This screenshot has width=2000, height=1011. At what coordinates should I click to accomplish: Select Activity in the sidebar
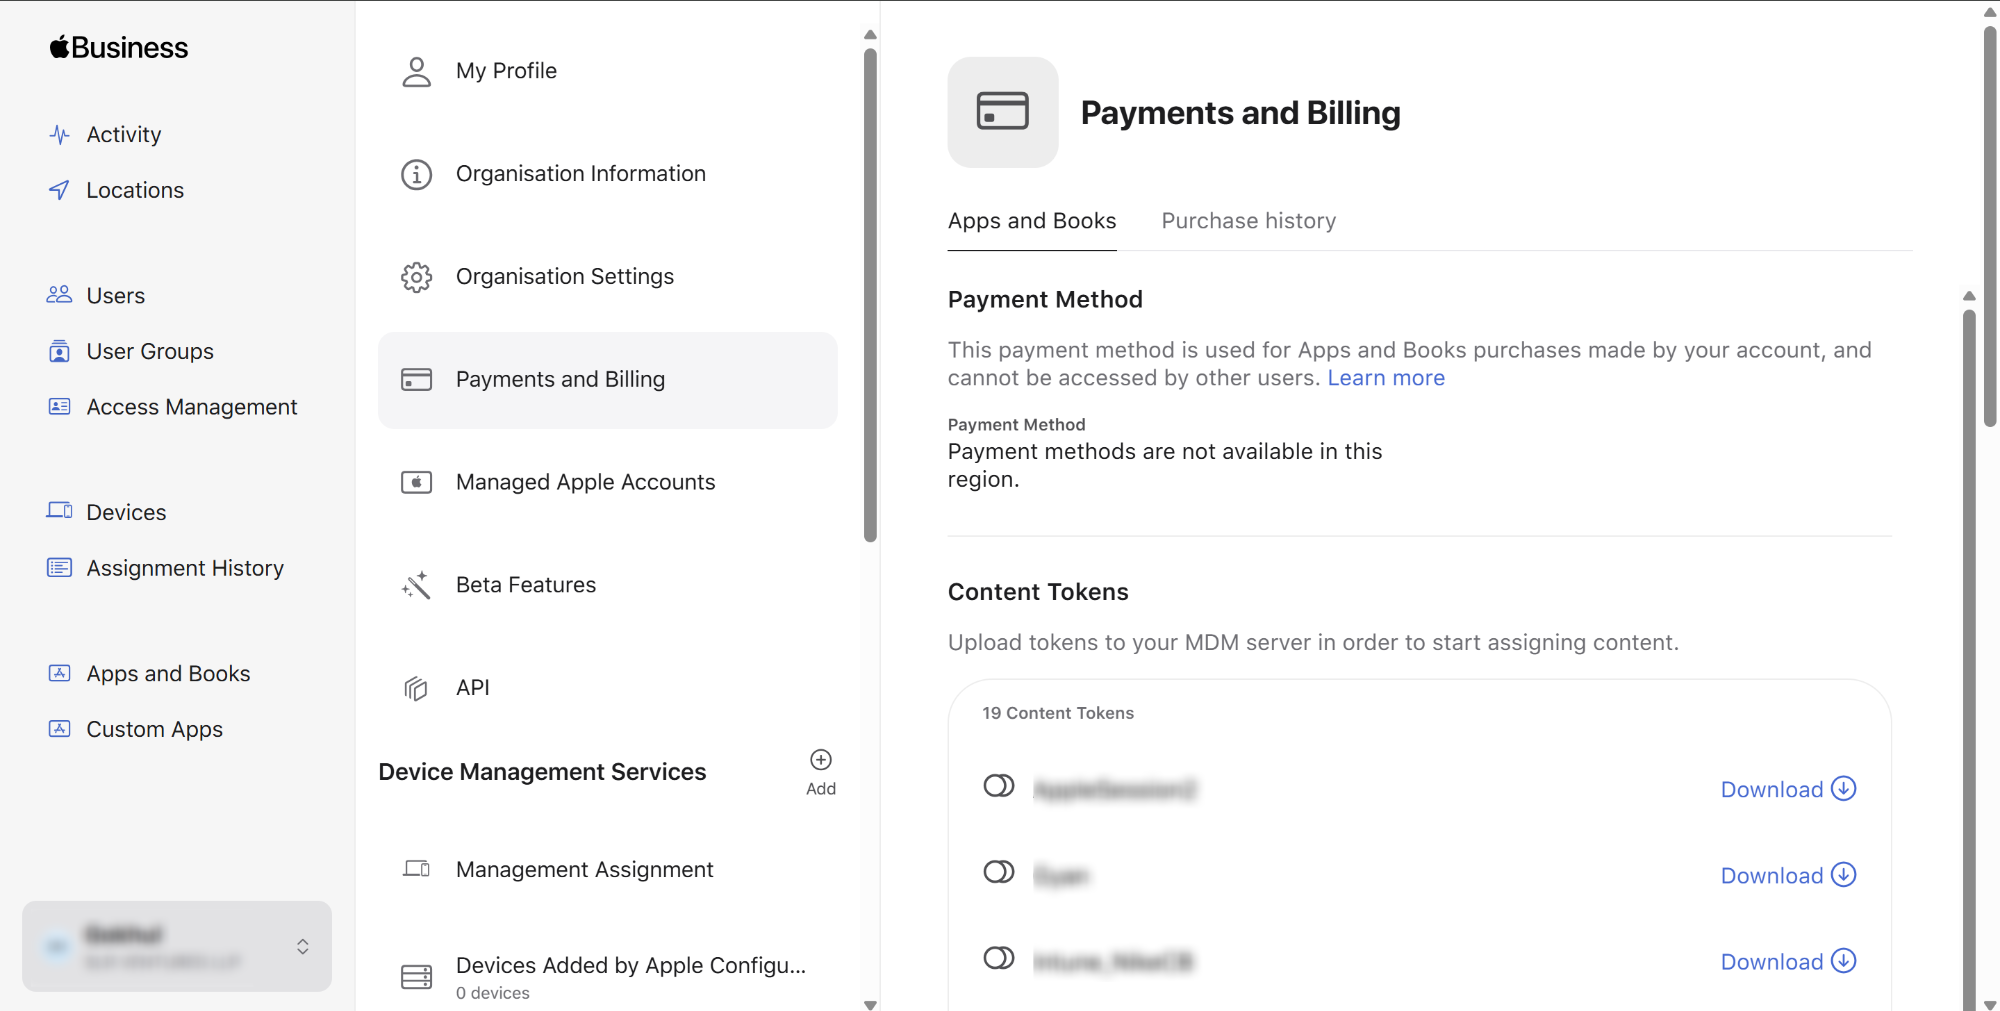click(x=124, y=134)
